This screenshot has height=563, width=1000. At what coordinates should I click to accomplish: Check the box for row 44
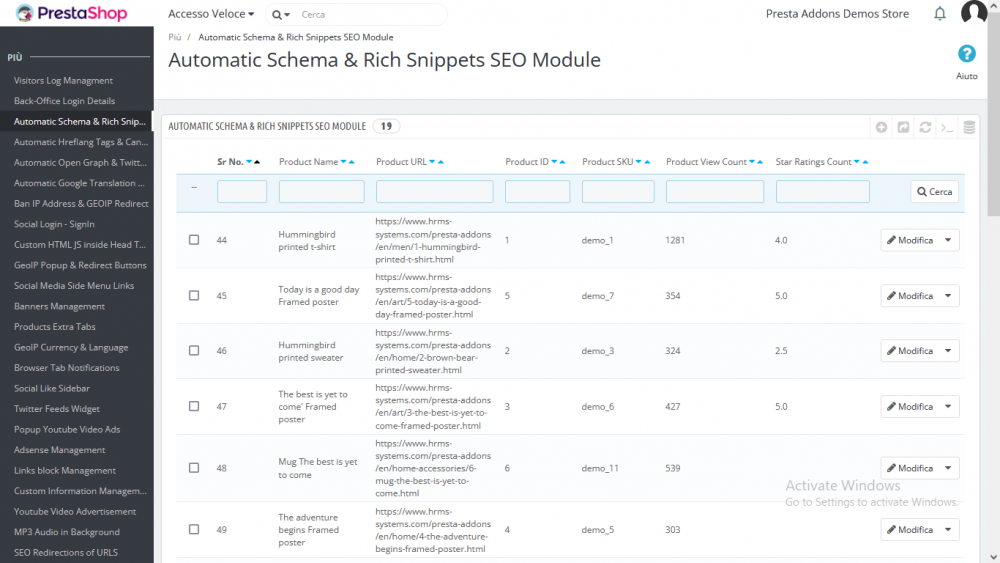pos(194,240)
